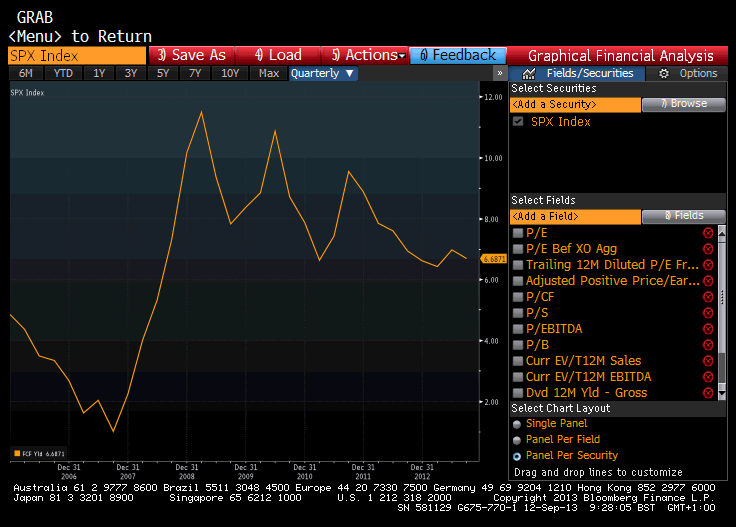Screen dimensions: 736x527
Task: Remove the P/EBITDA field
Action: point(708,328)
